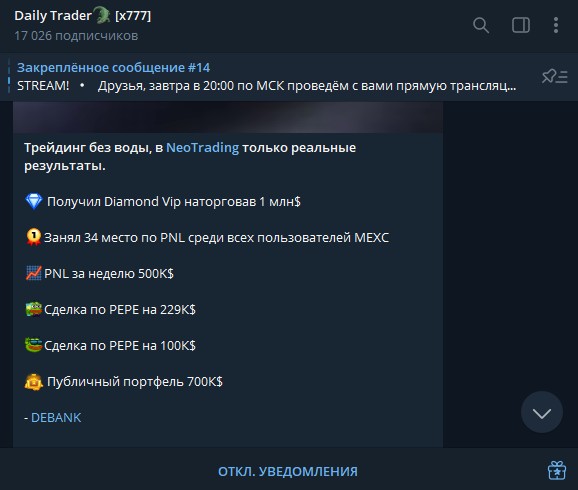Click the frog emoji by 229K$ deal

[x=34, y=309]
